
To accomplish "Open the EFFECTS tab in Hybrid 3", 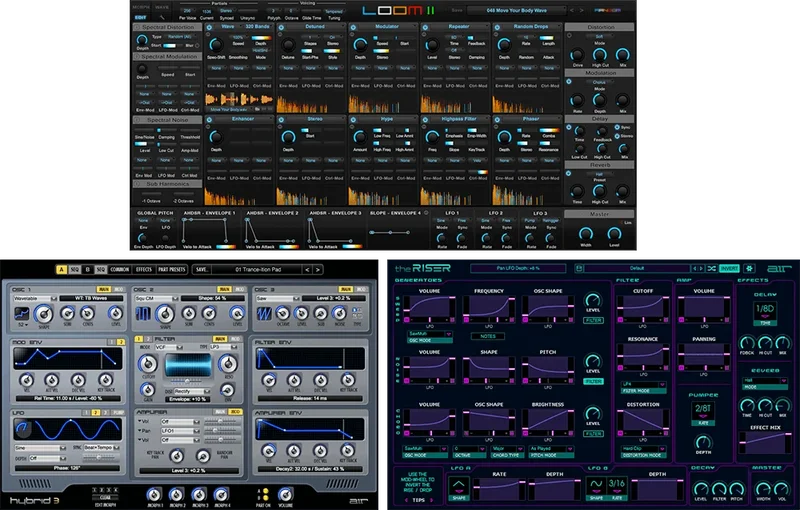I will [144, 270].
